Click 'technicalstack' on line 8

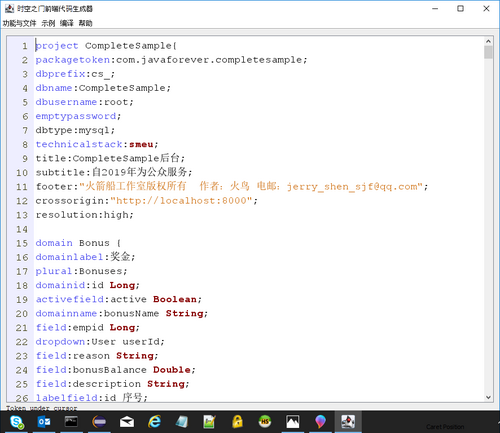pyautogui.click(x=79, y=144)
